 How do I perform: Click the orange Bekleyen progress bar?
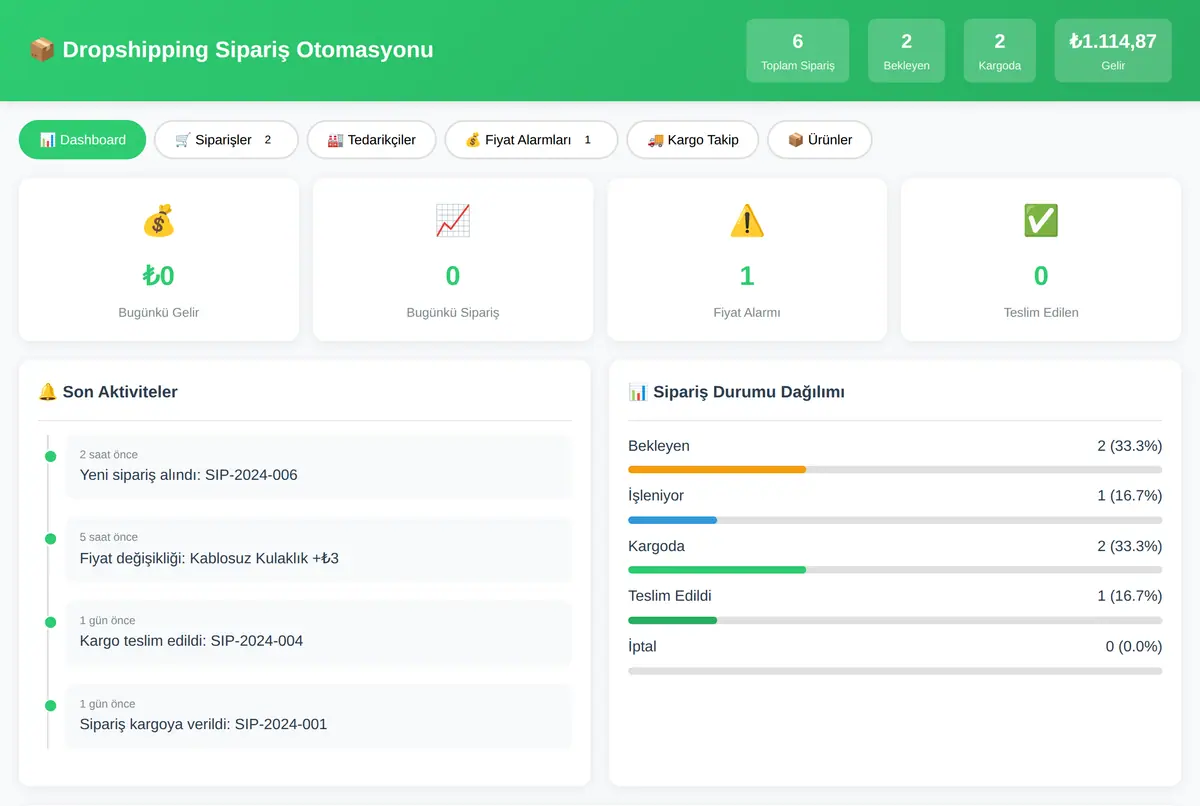click(717, 469)
